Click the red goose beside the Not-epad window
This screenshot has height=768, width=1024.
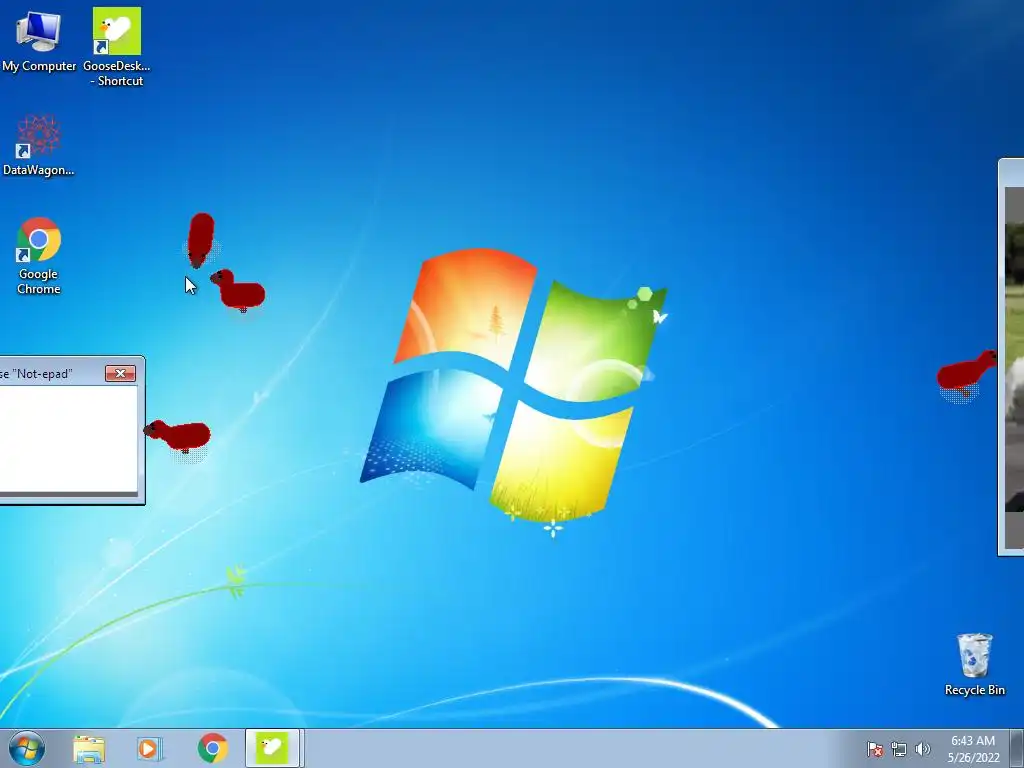point(178,436)
